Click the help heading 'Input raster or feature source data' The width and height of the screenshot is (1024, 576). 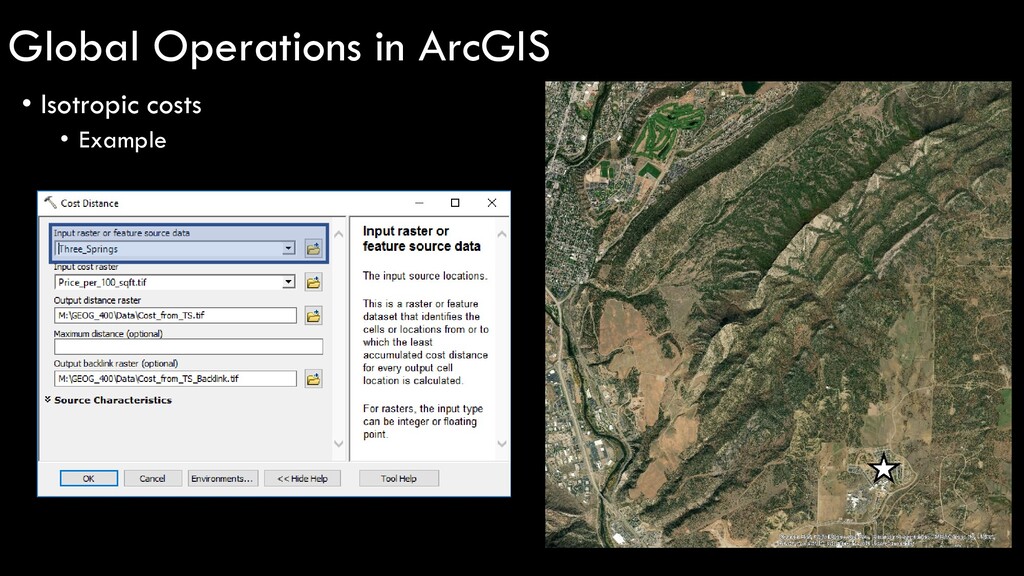[x=421, y=238]
